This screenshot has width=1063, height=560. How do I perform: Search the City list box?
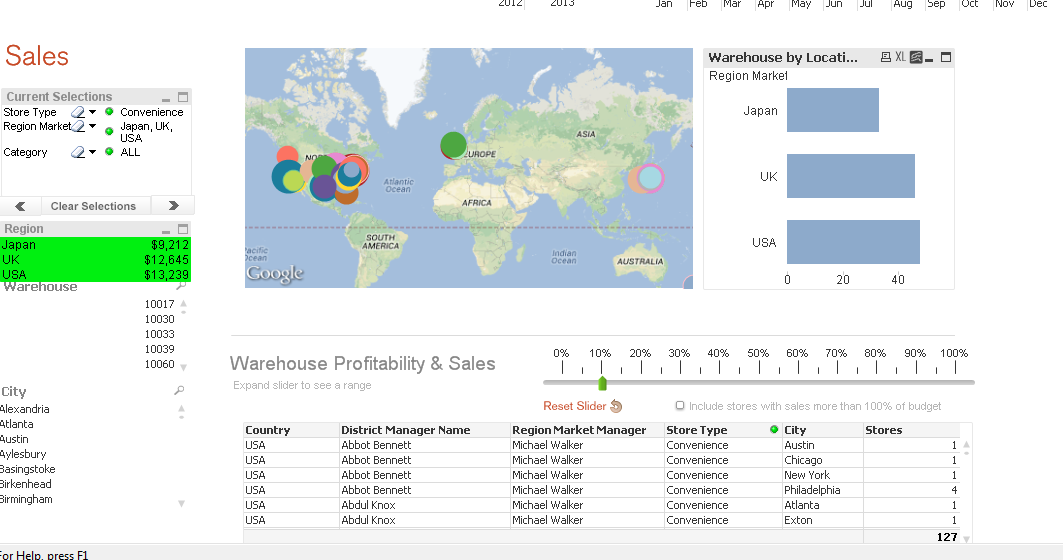point(179,391)
